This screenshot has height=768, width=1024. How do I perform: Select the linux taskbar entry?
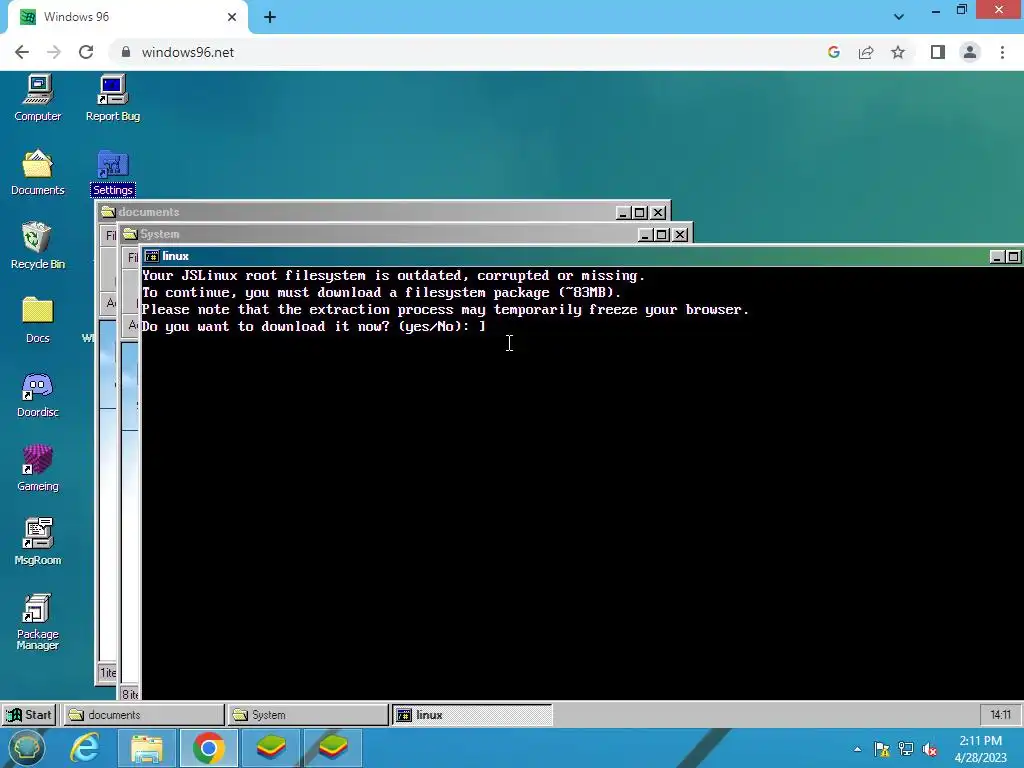[x=472, y=714]
